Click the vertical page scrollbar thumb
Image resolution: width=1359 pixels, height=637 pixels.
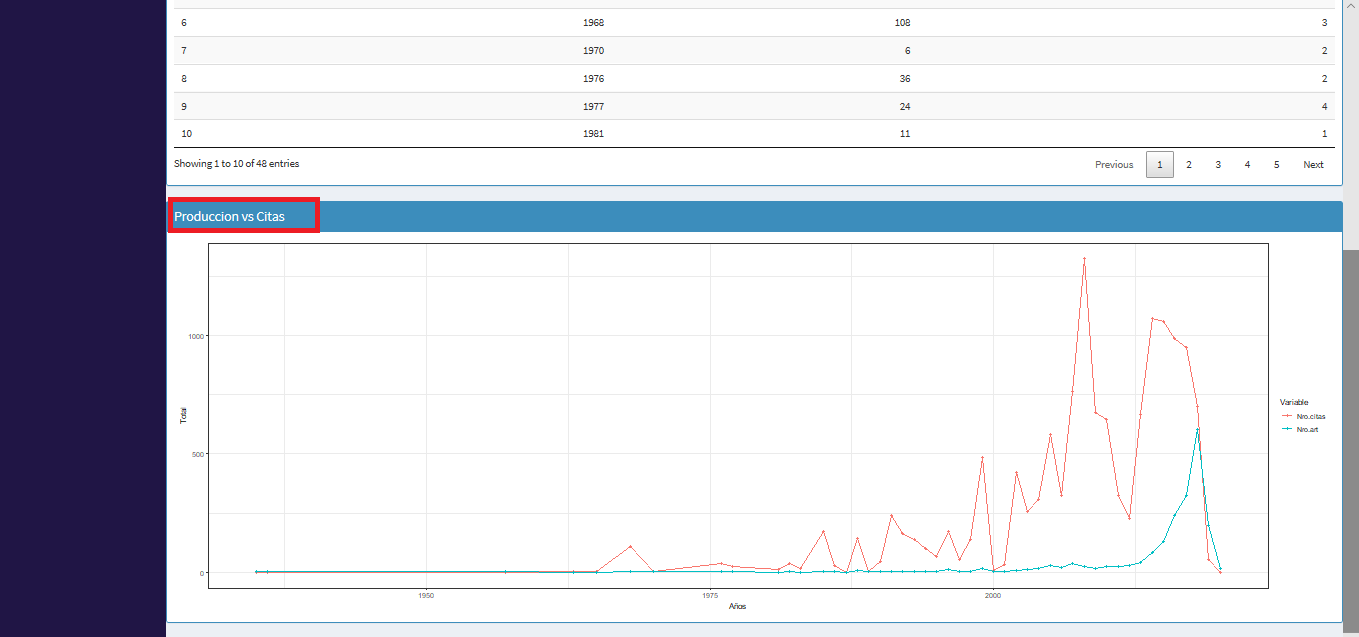1350,440
